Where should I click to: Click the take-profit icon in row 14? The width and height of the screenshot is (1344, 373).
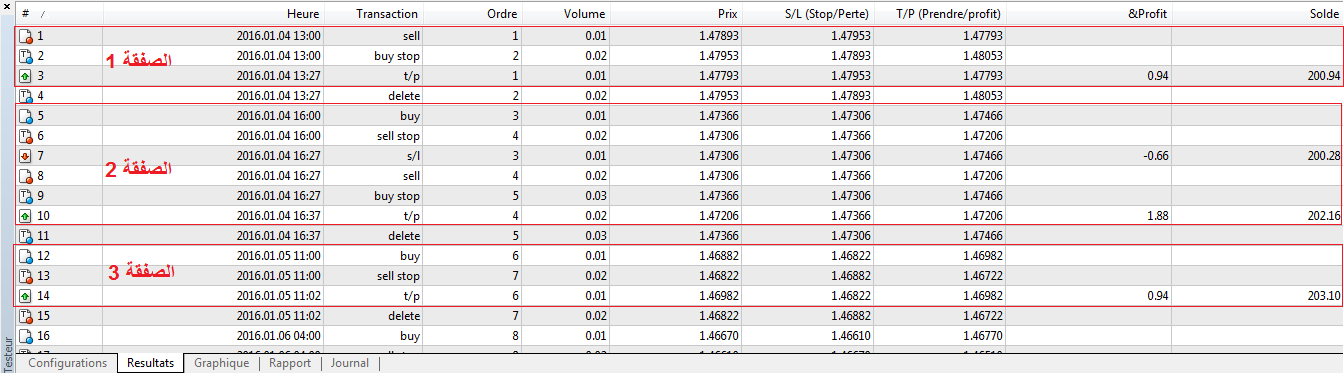pyautogui.click(x=26, y=296)
